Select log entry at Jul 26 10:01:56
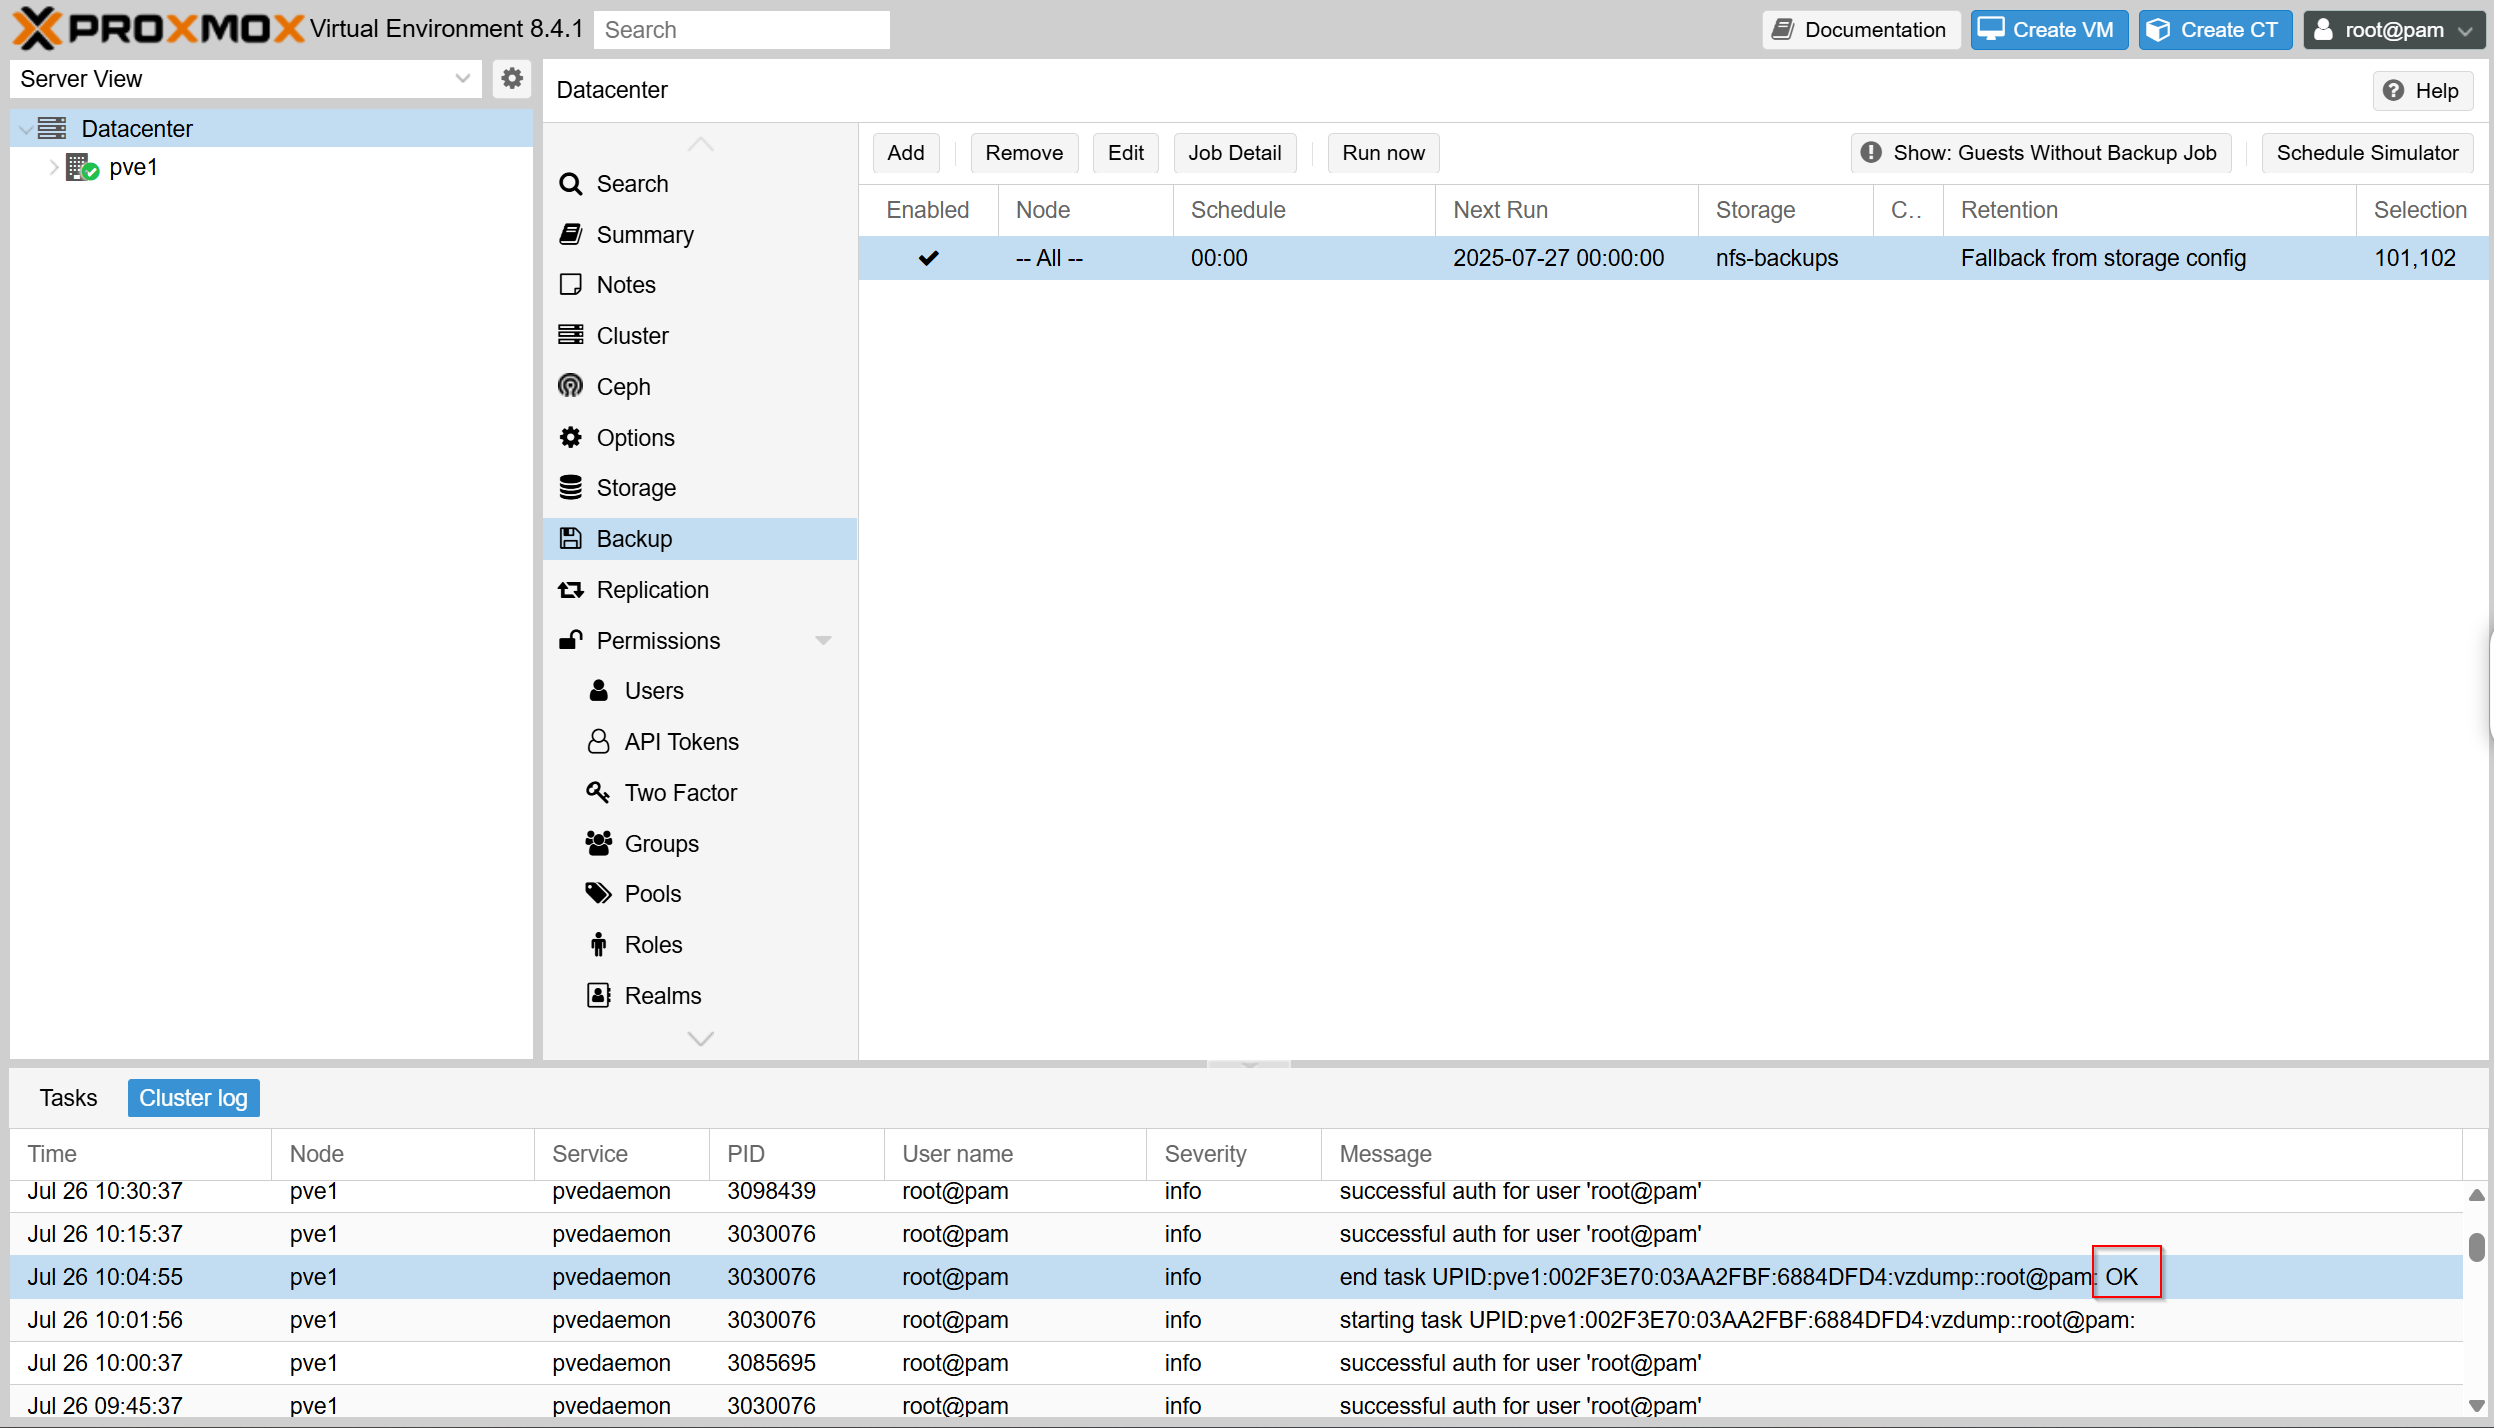Viewport: 2494px width, 1428px height. 1236,1320
